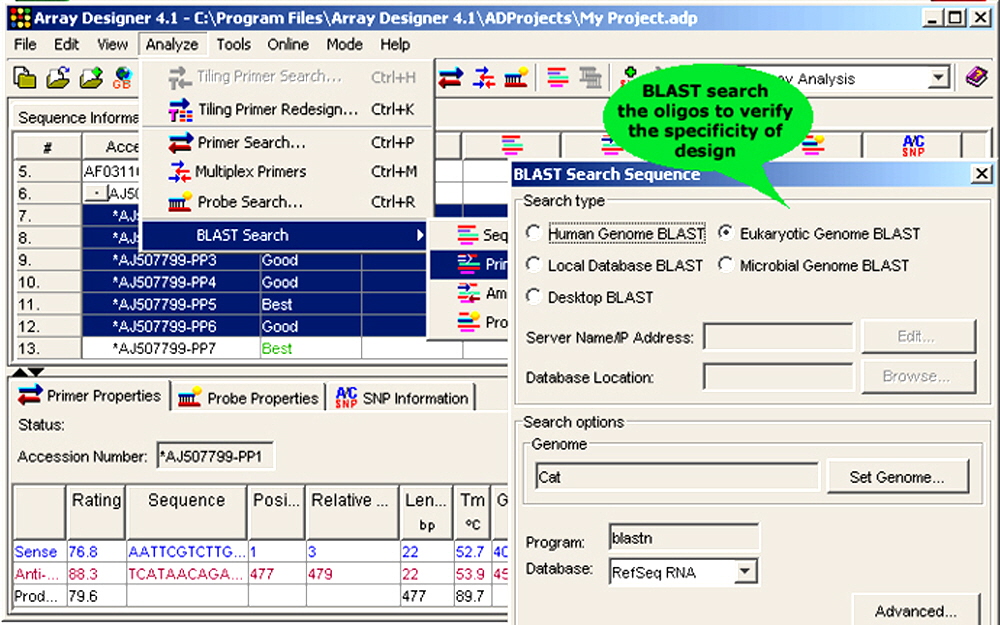
Task: Select Local Database BLAST radio button
Action: point(534,265)
